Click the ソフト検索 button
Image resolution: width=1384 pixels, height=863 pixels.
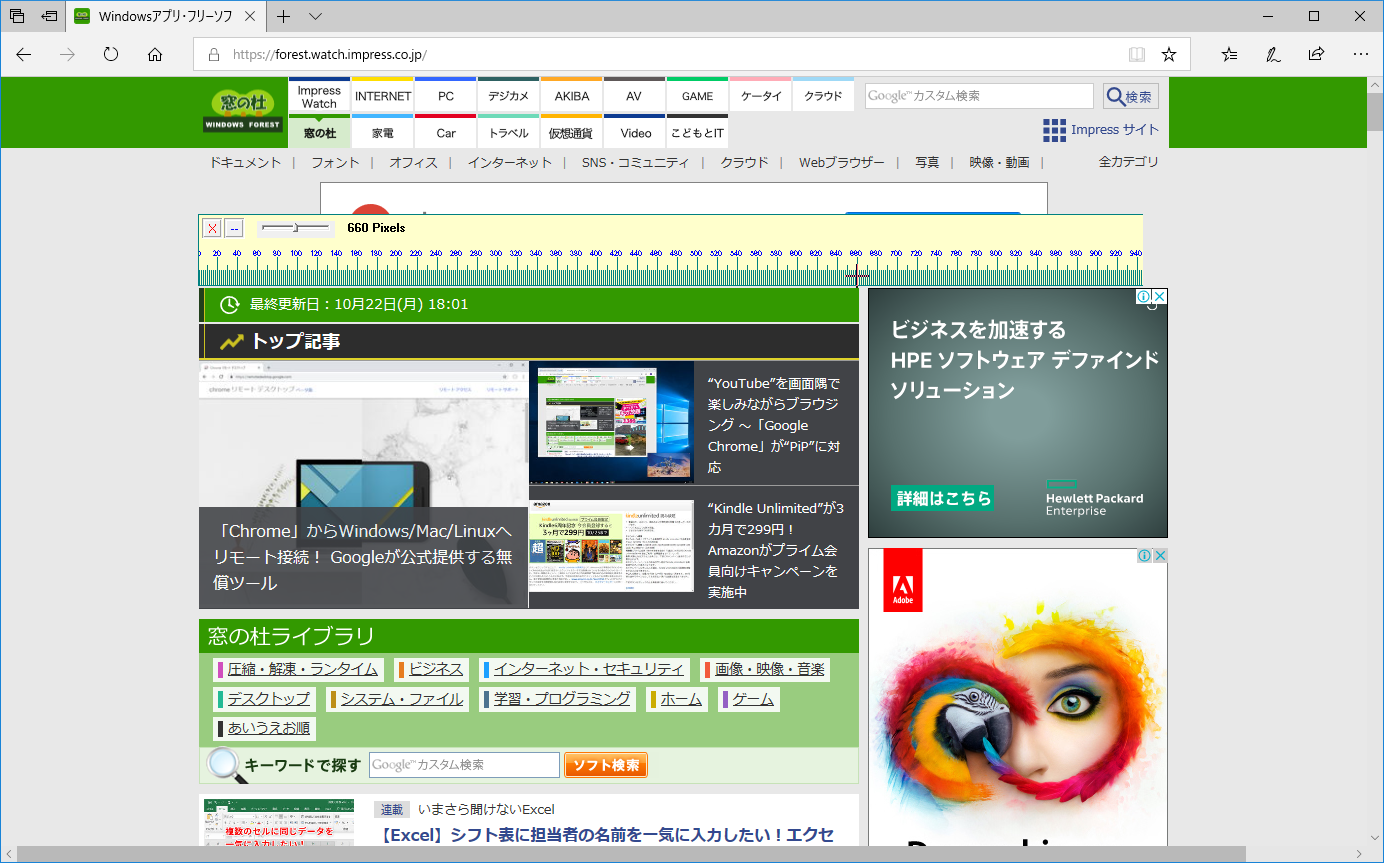pos(605,764)
